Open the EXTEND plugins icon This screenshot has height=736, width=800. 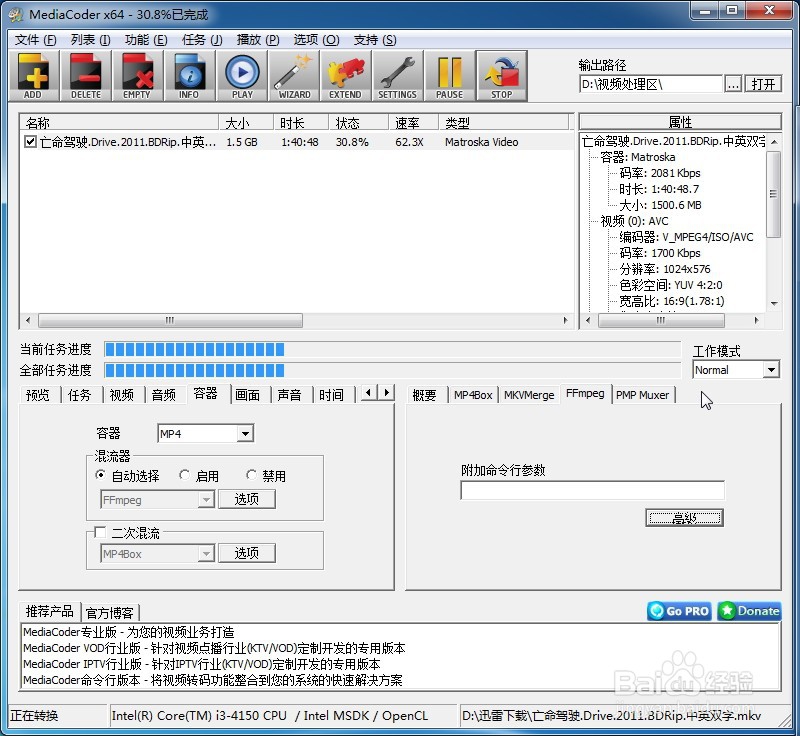(345, 75)
